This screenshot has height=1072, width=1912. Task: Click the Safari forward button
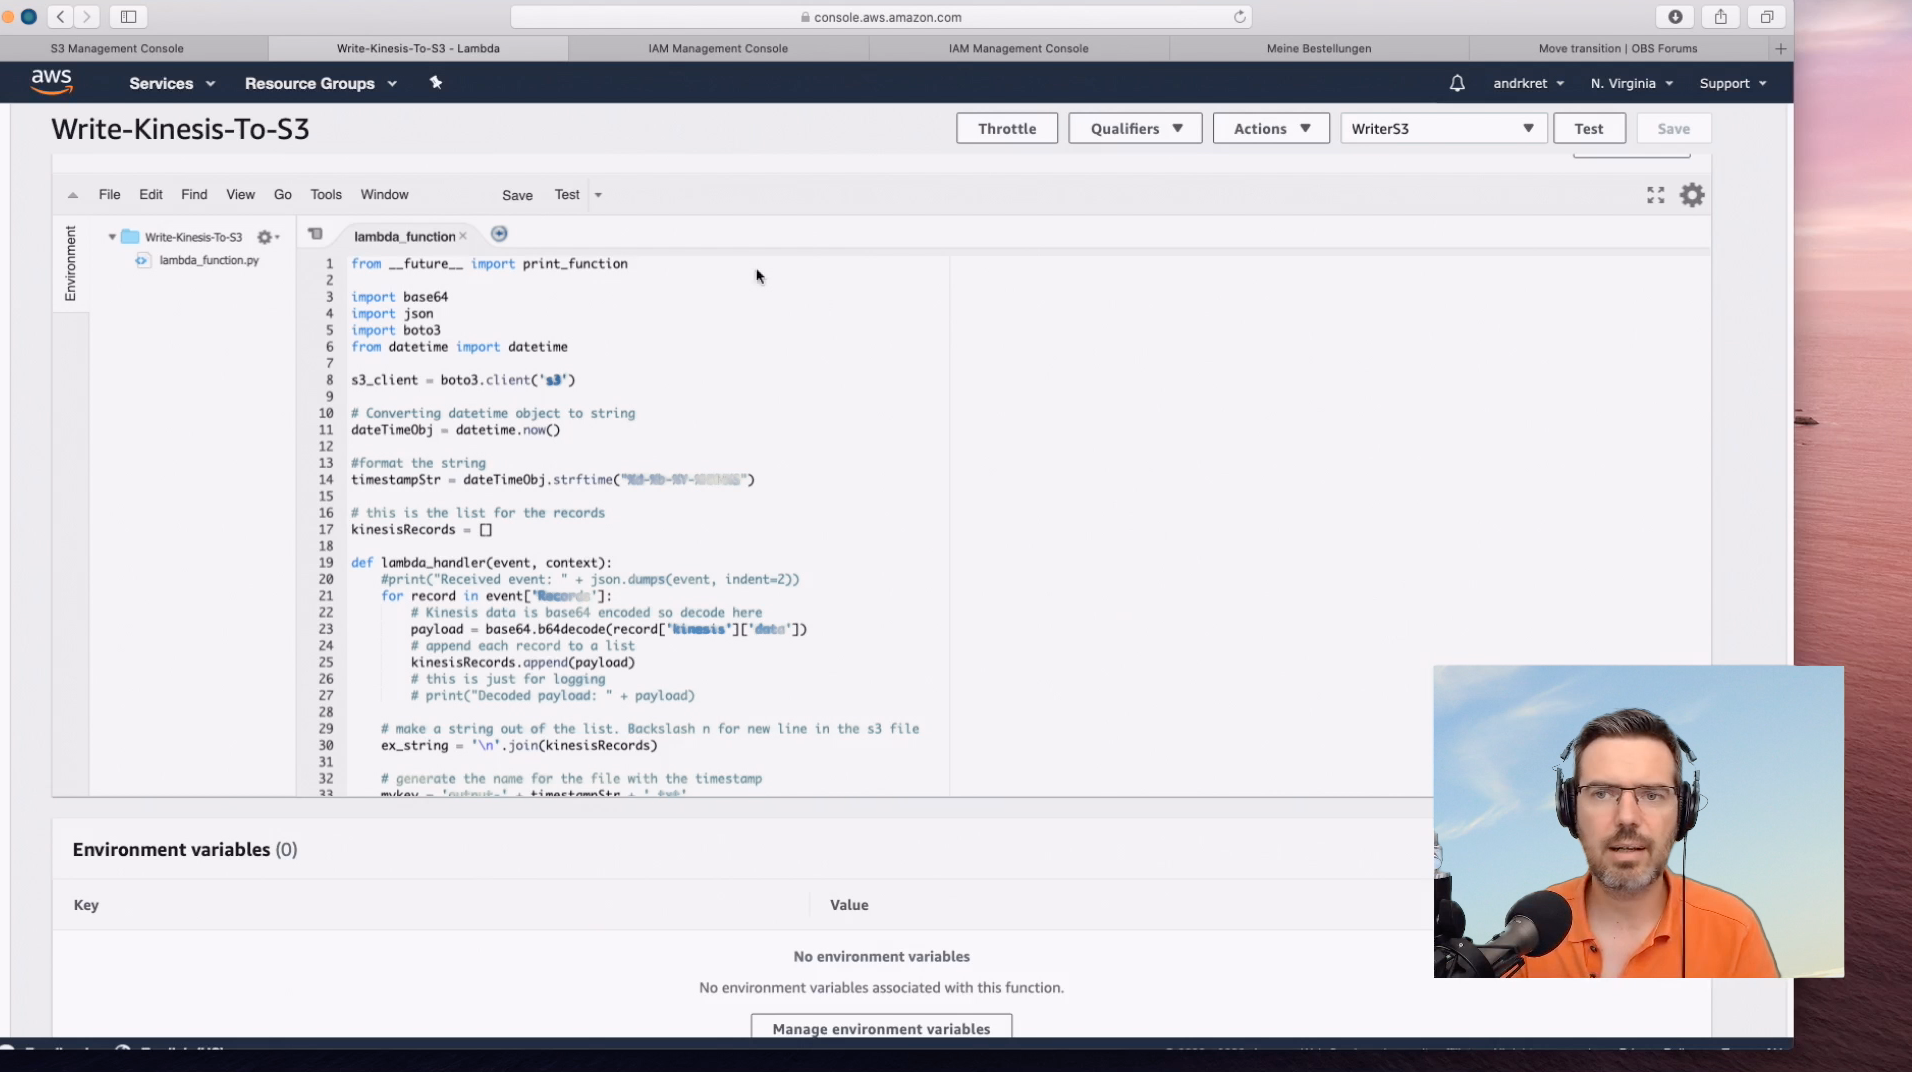click(x=87, y=16)
